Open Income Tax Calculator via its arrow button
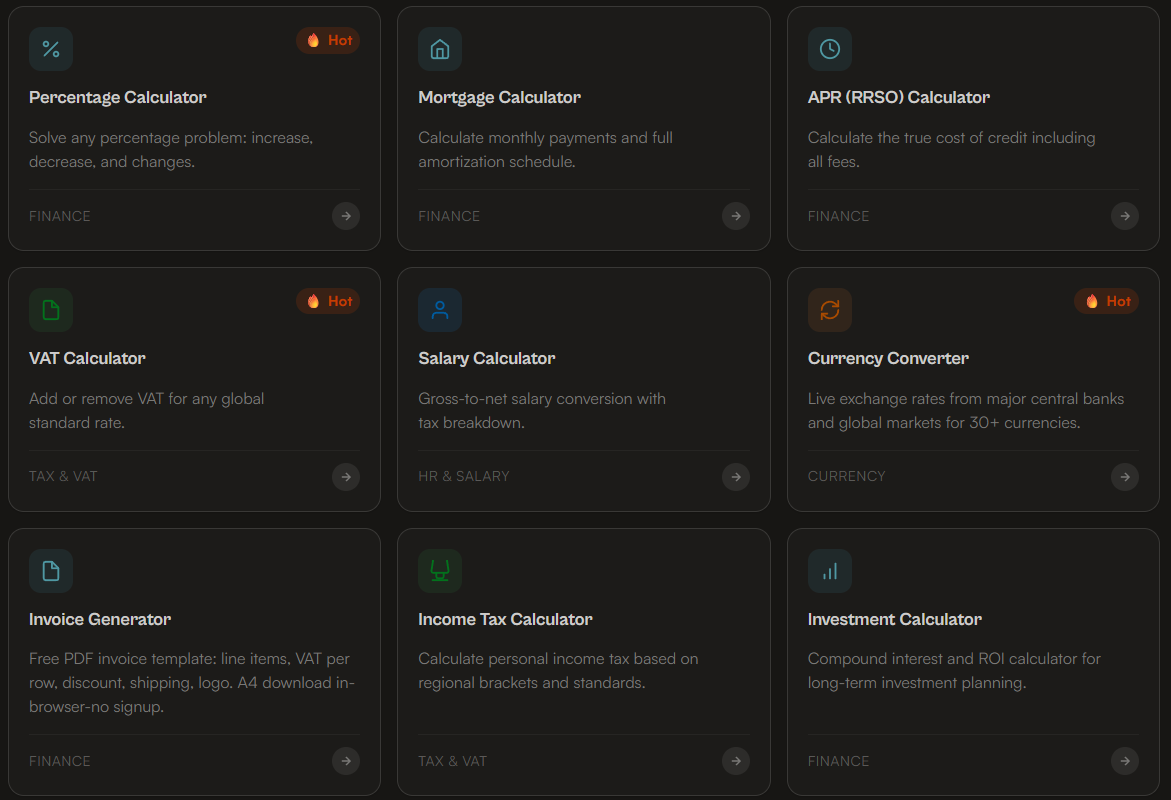 tap(736, 761)
